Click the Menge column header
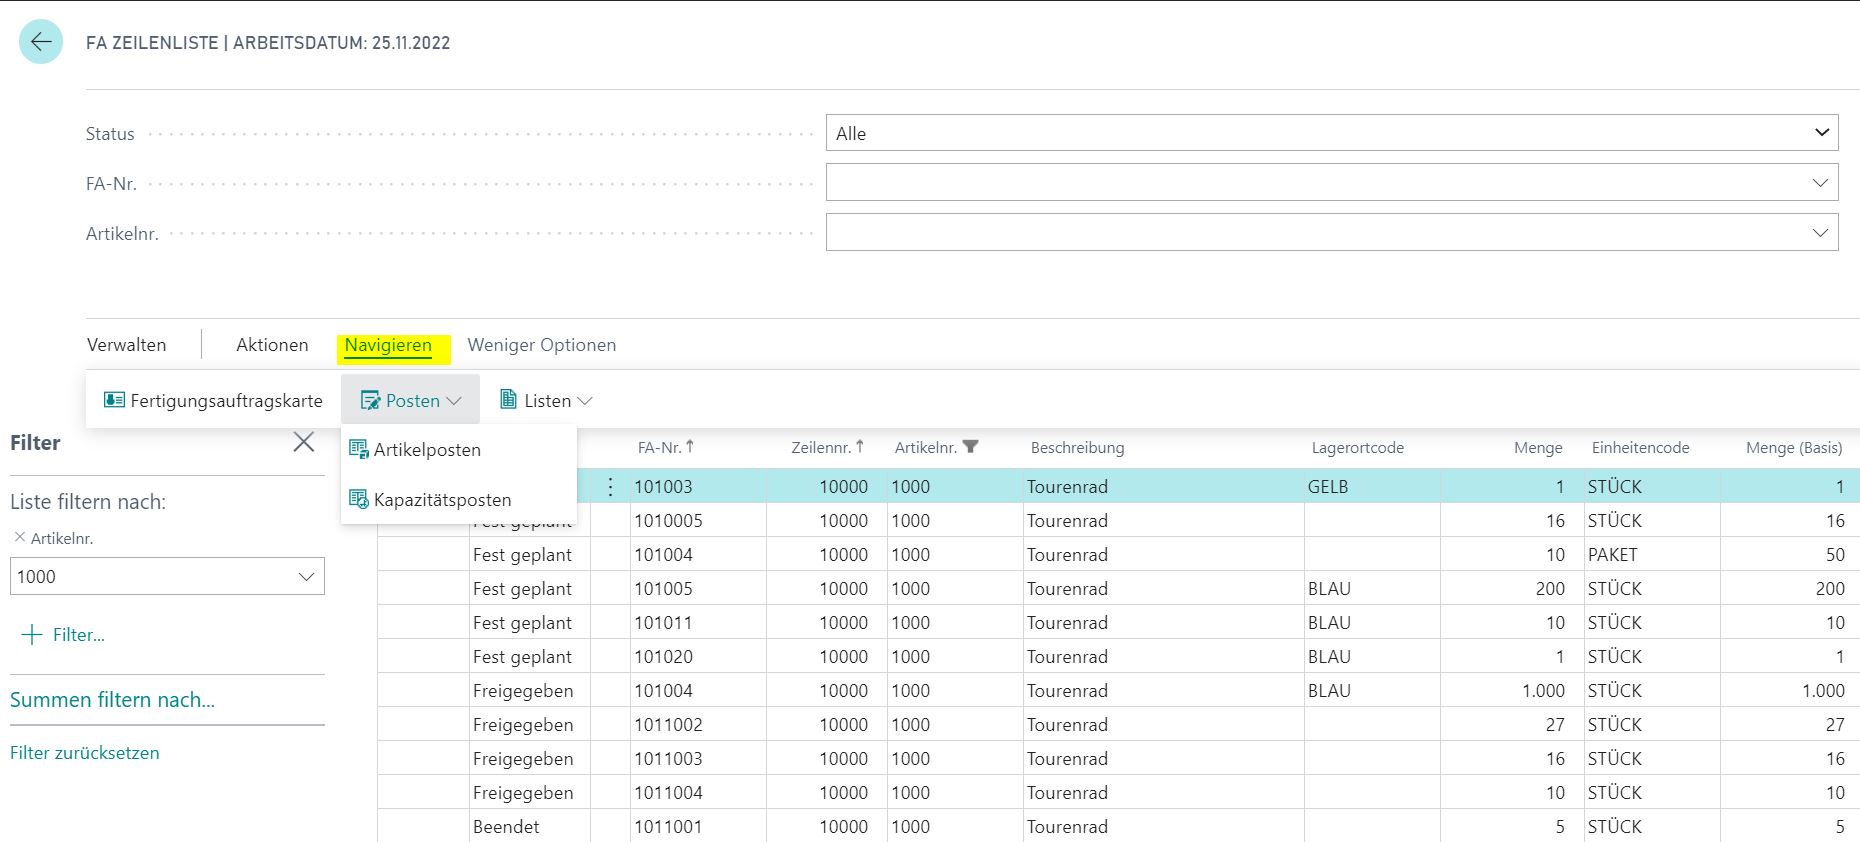Screen dimensions: 1860x842 (x=1538, y=448)
